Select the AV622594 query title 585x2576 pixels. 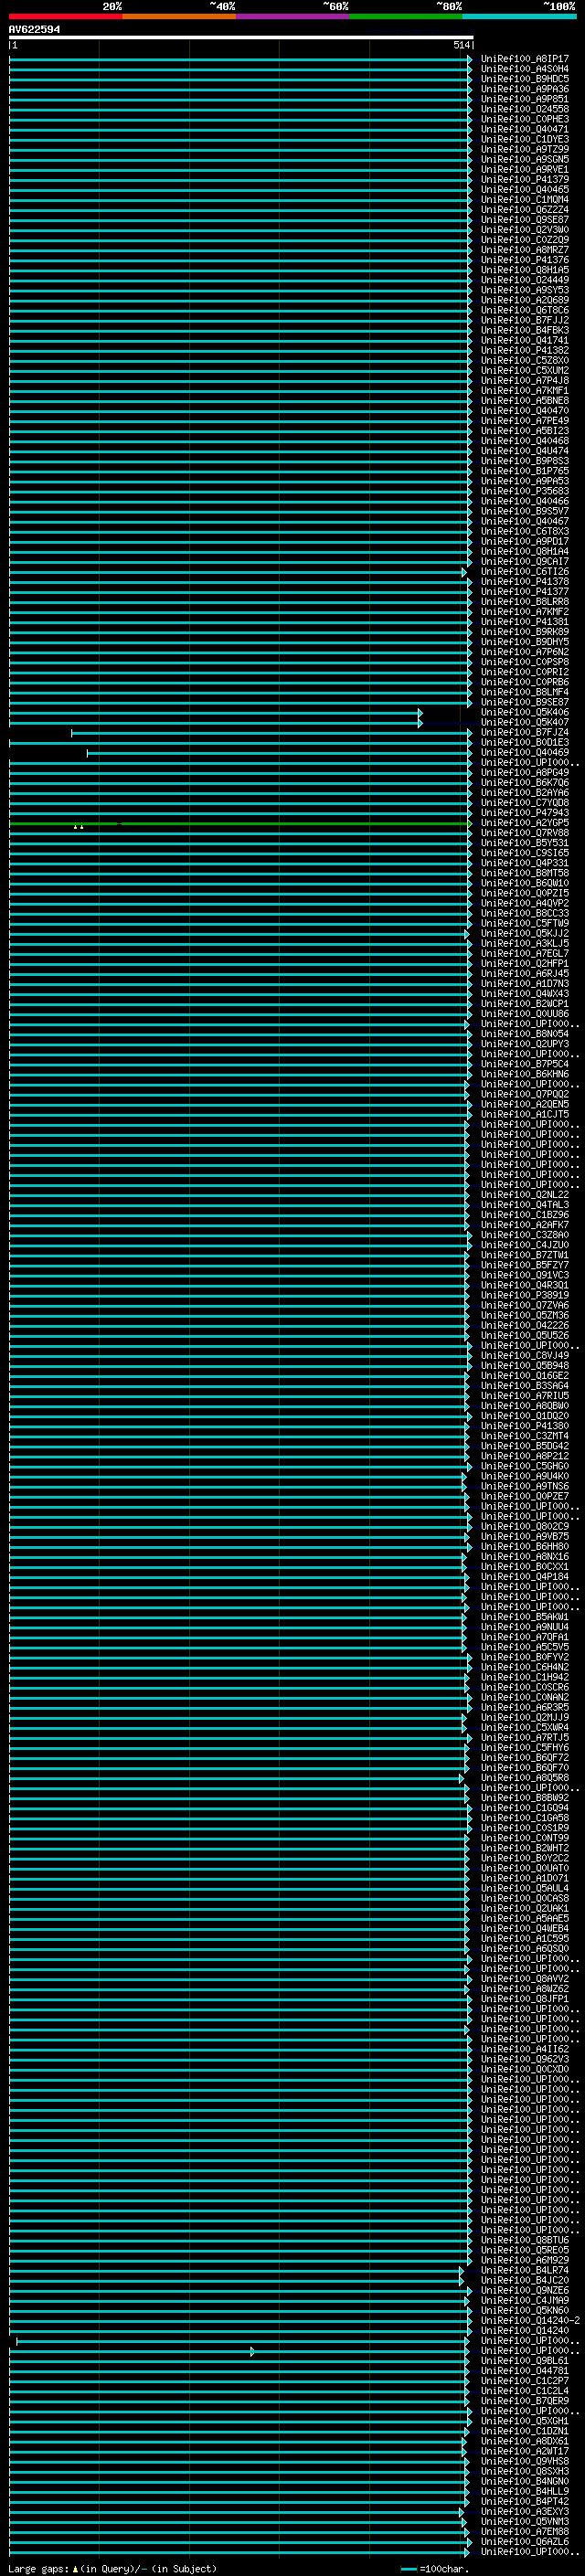[34, 29]
